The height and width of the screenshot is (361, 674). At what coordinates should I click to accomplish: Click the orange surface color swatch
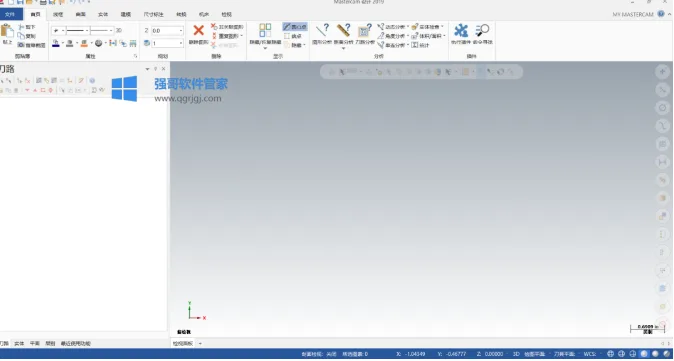[x=84, y=43]
